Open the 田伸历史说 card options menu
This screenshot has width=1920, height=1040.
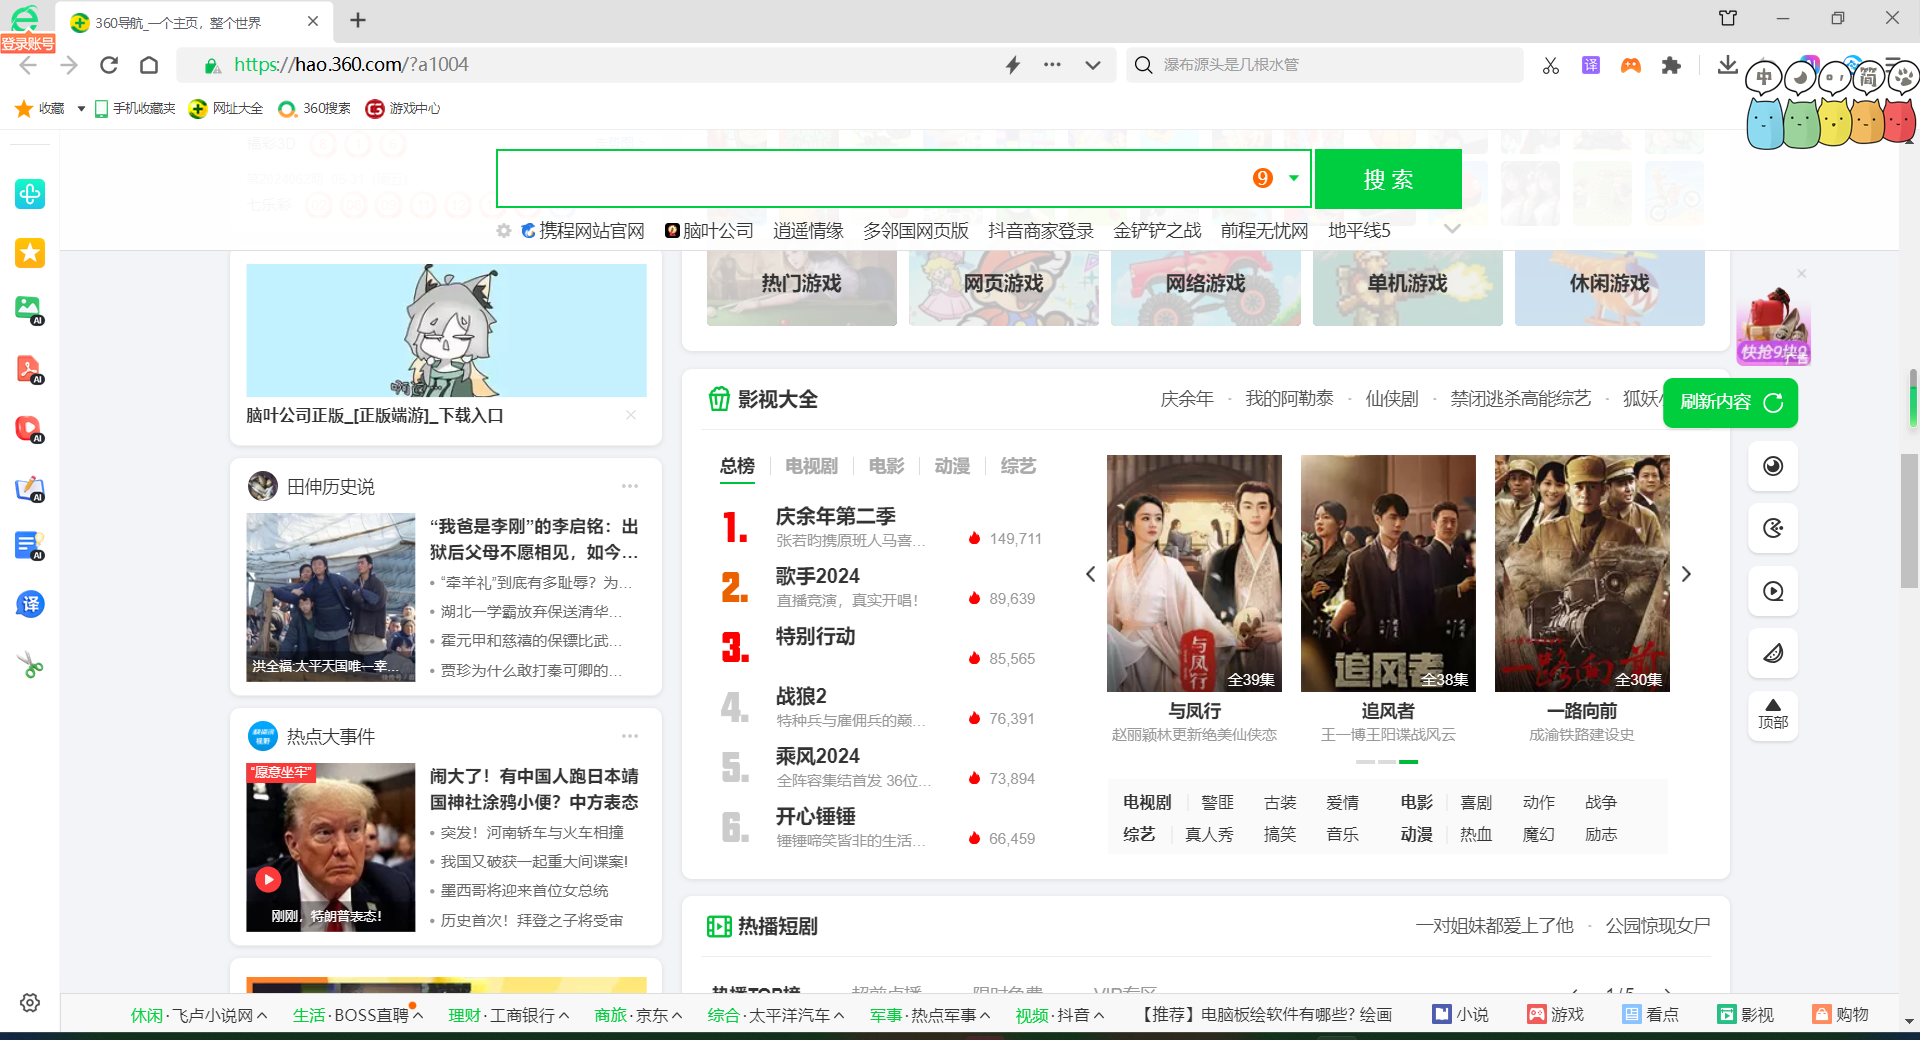(x=630, y=486)
